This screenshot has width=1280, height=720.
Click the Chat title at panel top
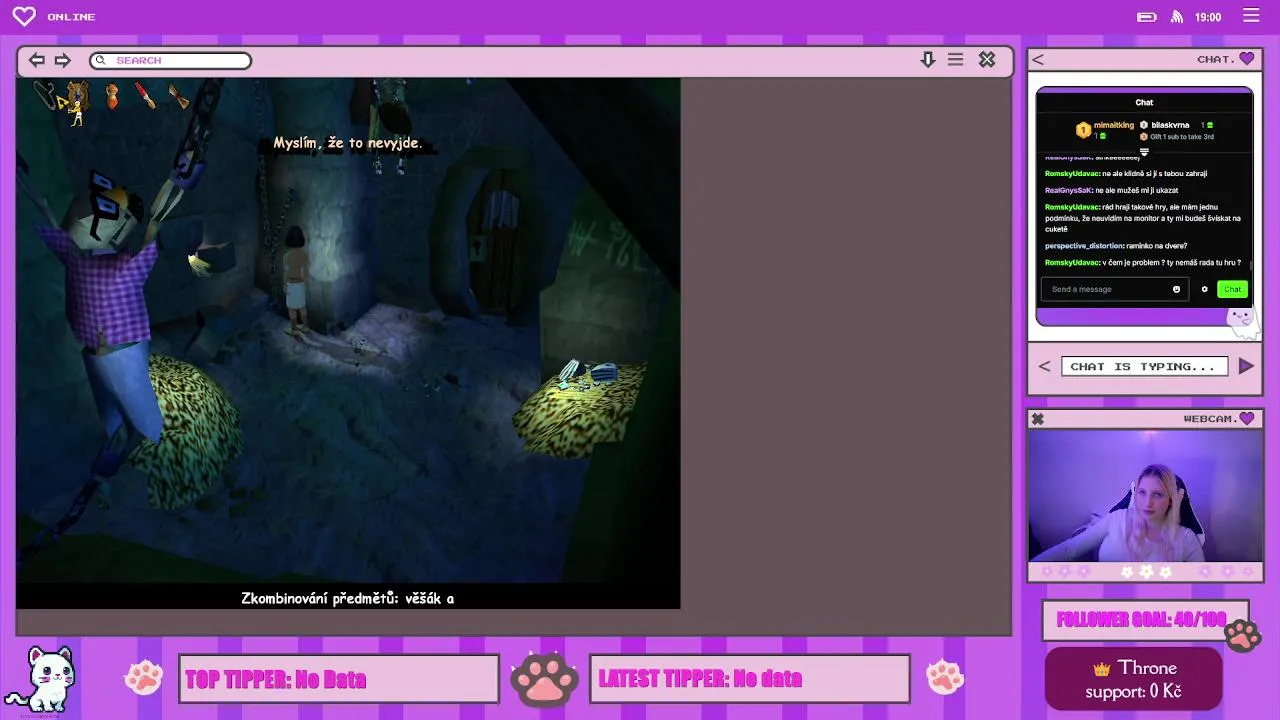pos(1144,102)
